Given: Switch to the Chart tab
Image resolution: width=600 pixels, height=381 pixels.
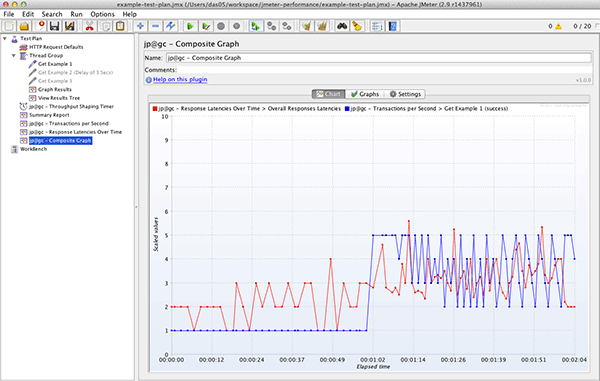Looking at the screenshot, I should [x=328, y=94].
